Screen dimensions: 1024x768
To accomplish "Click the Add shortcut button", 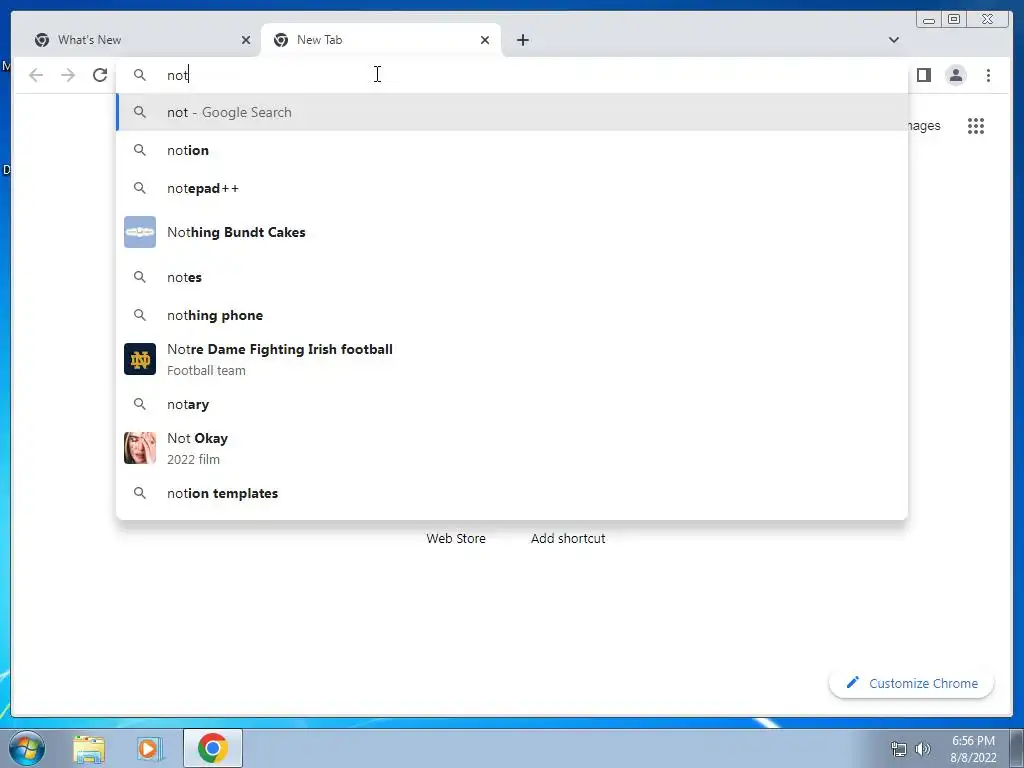I will pos(568,538).
